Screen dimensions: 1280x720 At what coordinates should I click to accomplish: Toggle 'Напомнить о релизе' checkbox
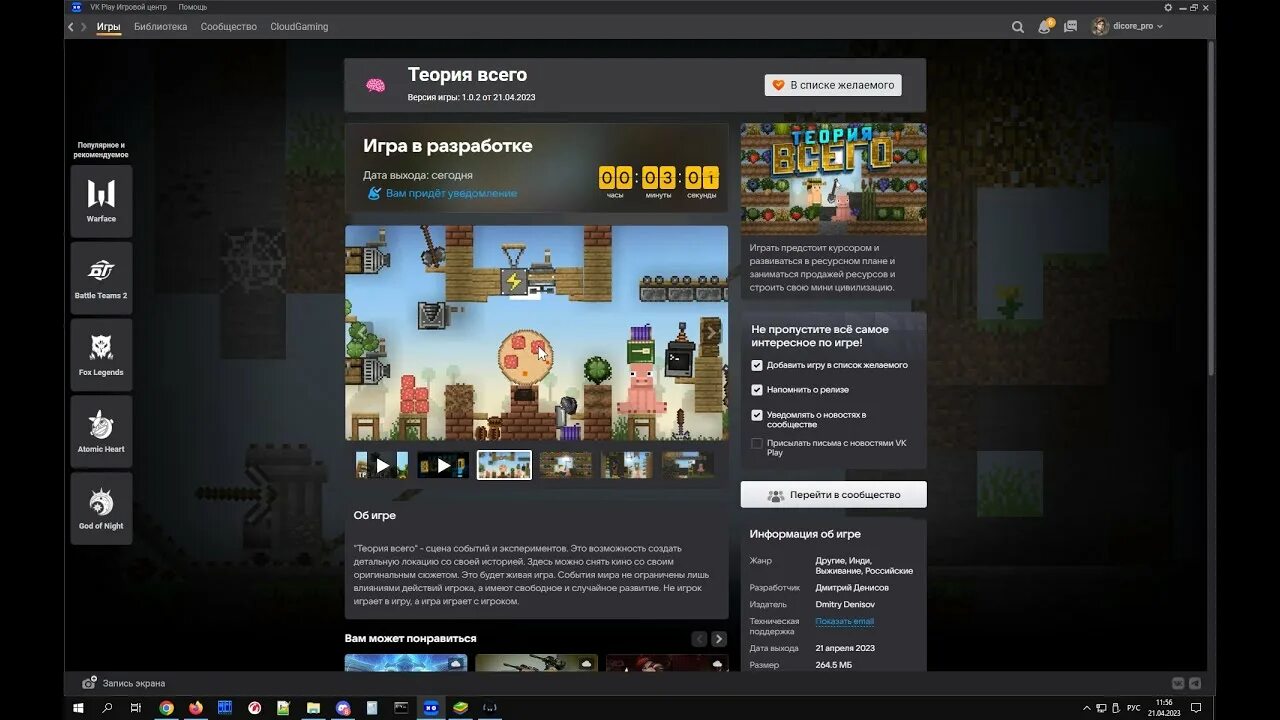coord(757,390)
